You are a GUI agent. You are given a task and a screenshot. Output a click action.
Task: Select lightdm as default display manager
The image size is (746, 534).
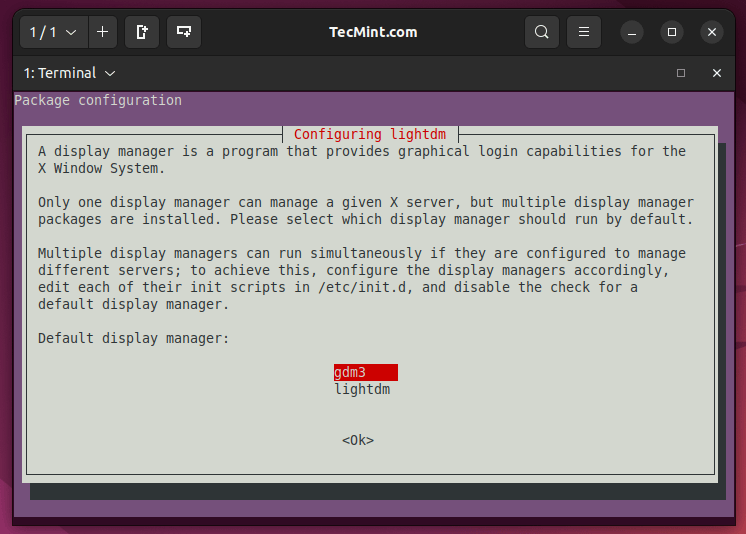pyautogui.click(x=363, y=389)
